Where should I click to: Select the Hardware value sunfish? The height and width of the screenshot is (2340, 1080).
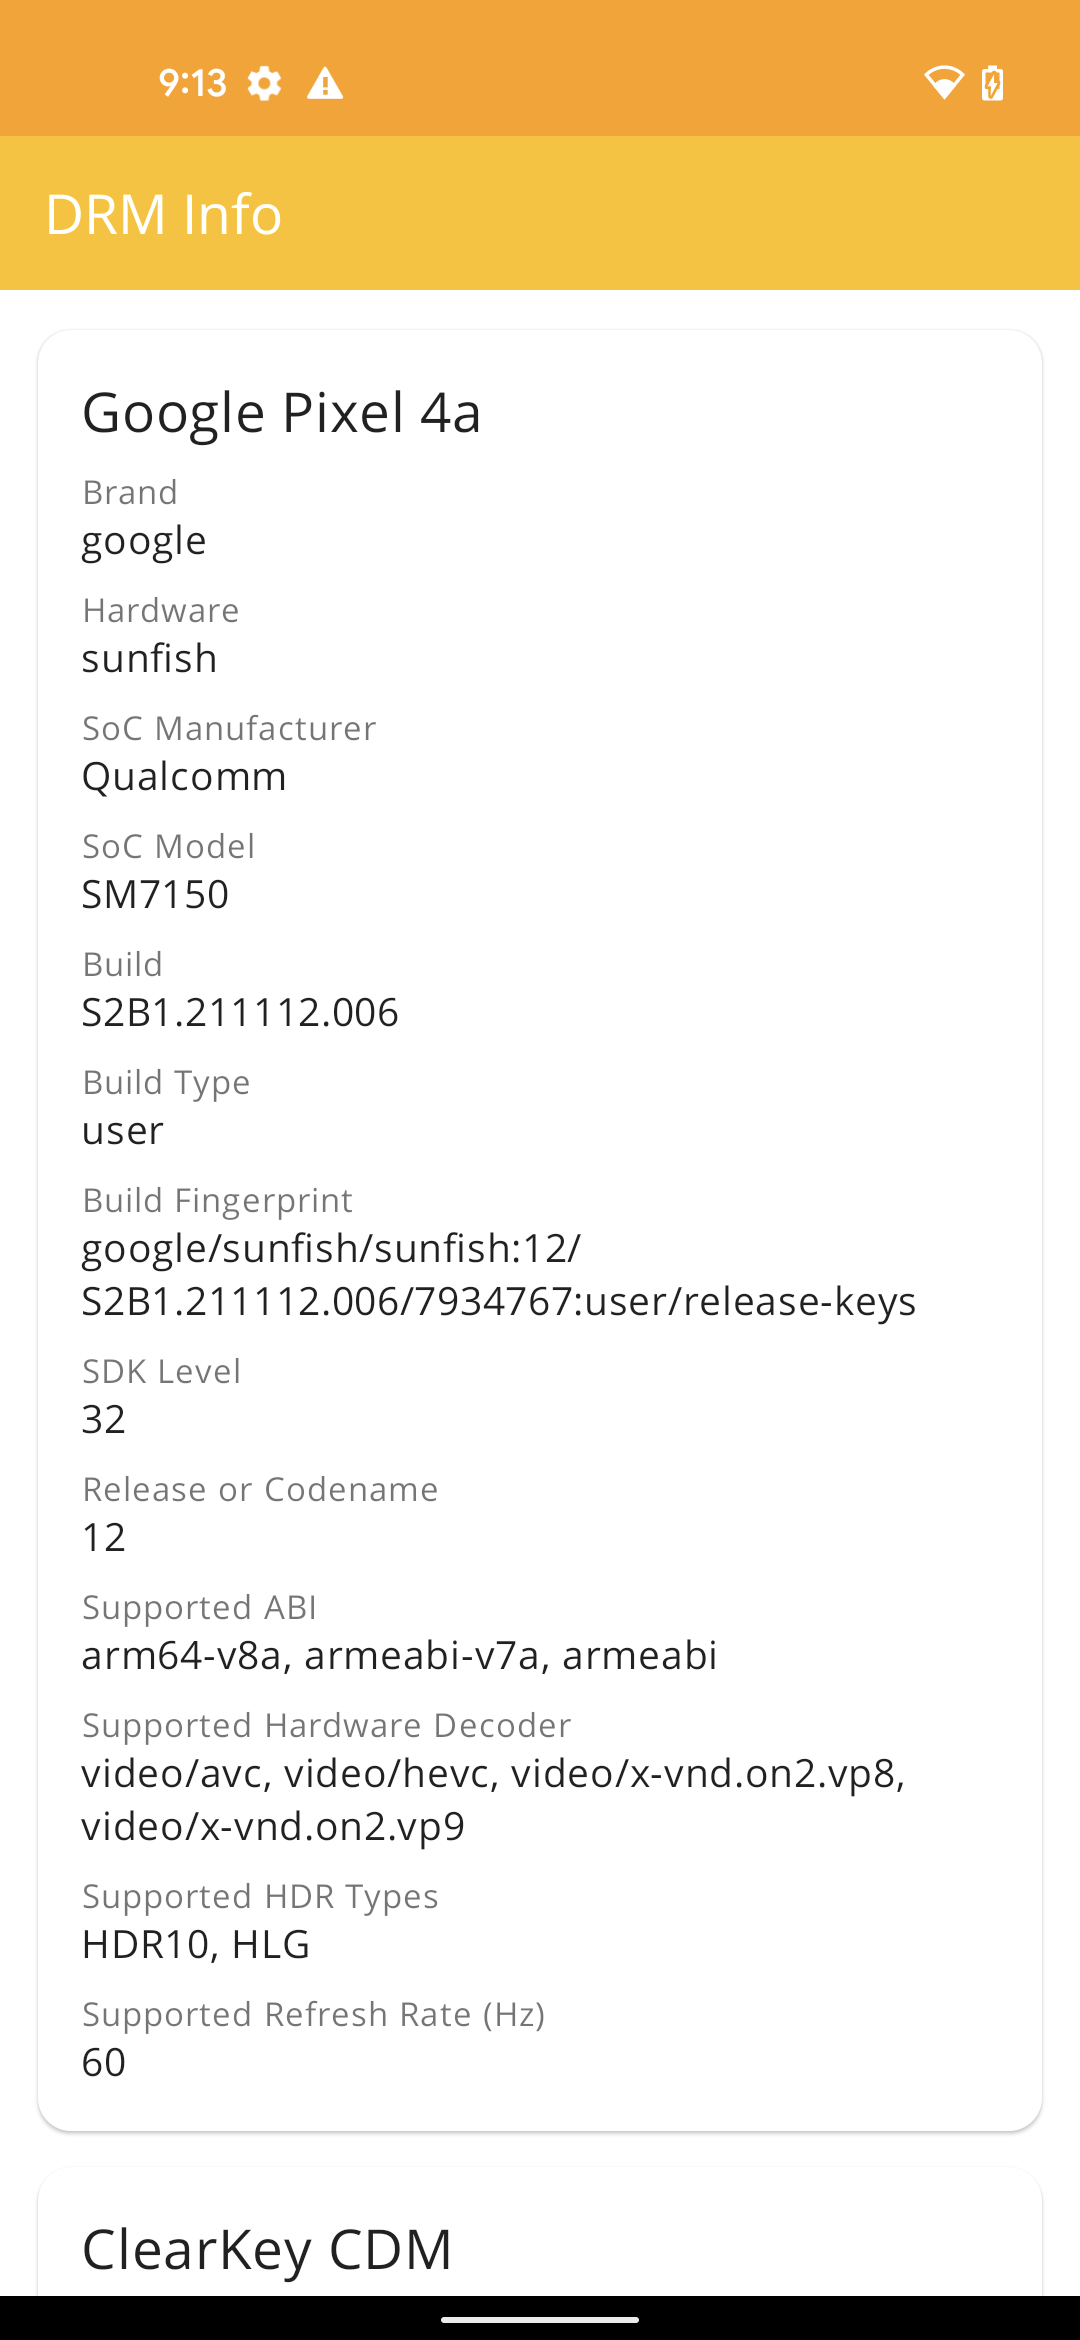click(150, 657)
